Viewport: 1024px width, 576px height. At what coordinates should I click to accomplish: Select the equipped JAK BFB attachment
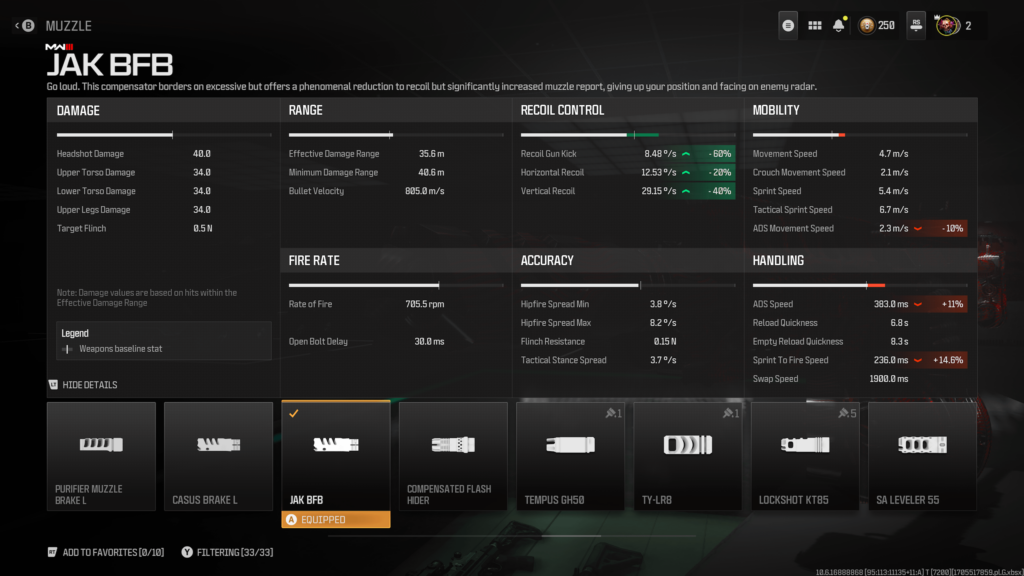click(336, 456)
